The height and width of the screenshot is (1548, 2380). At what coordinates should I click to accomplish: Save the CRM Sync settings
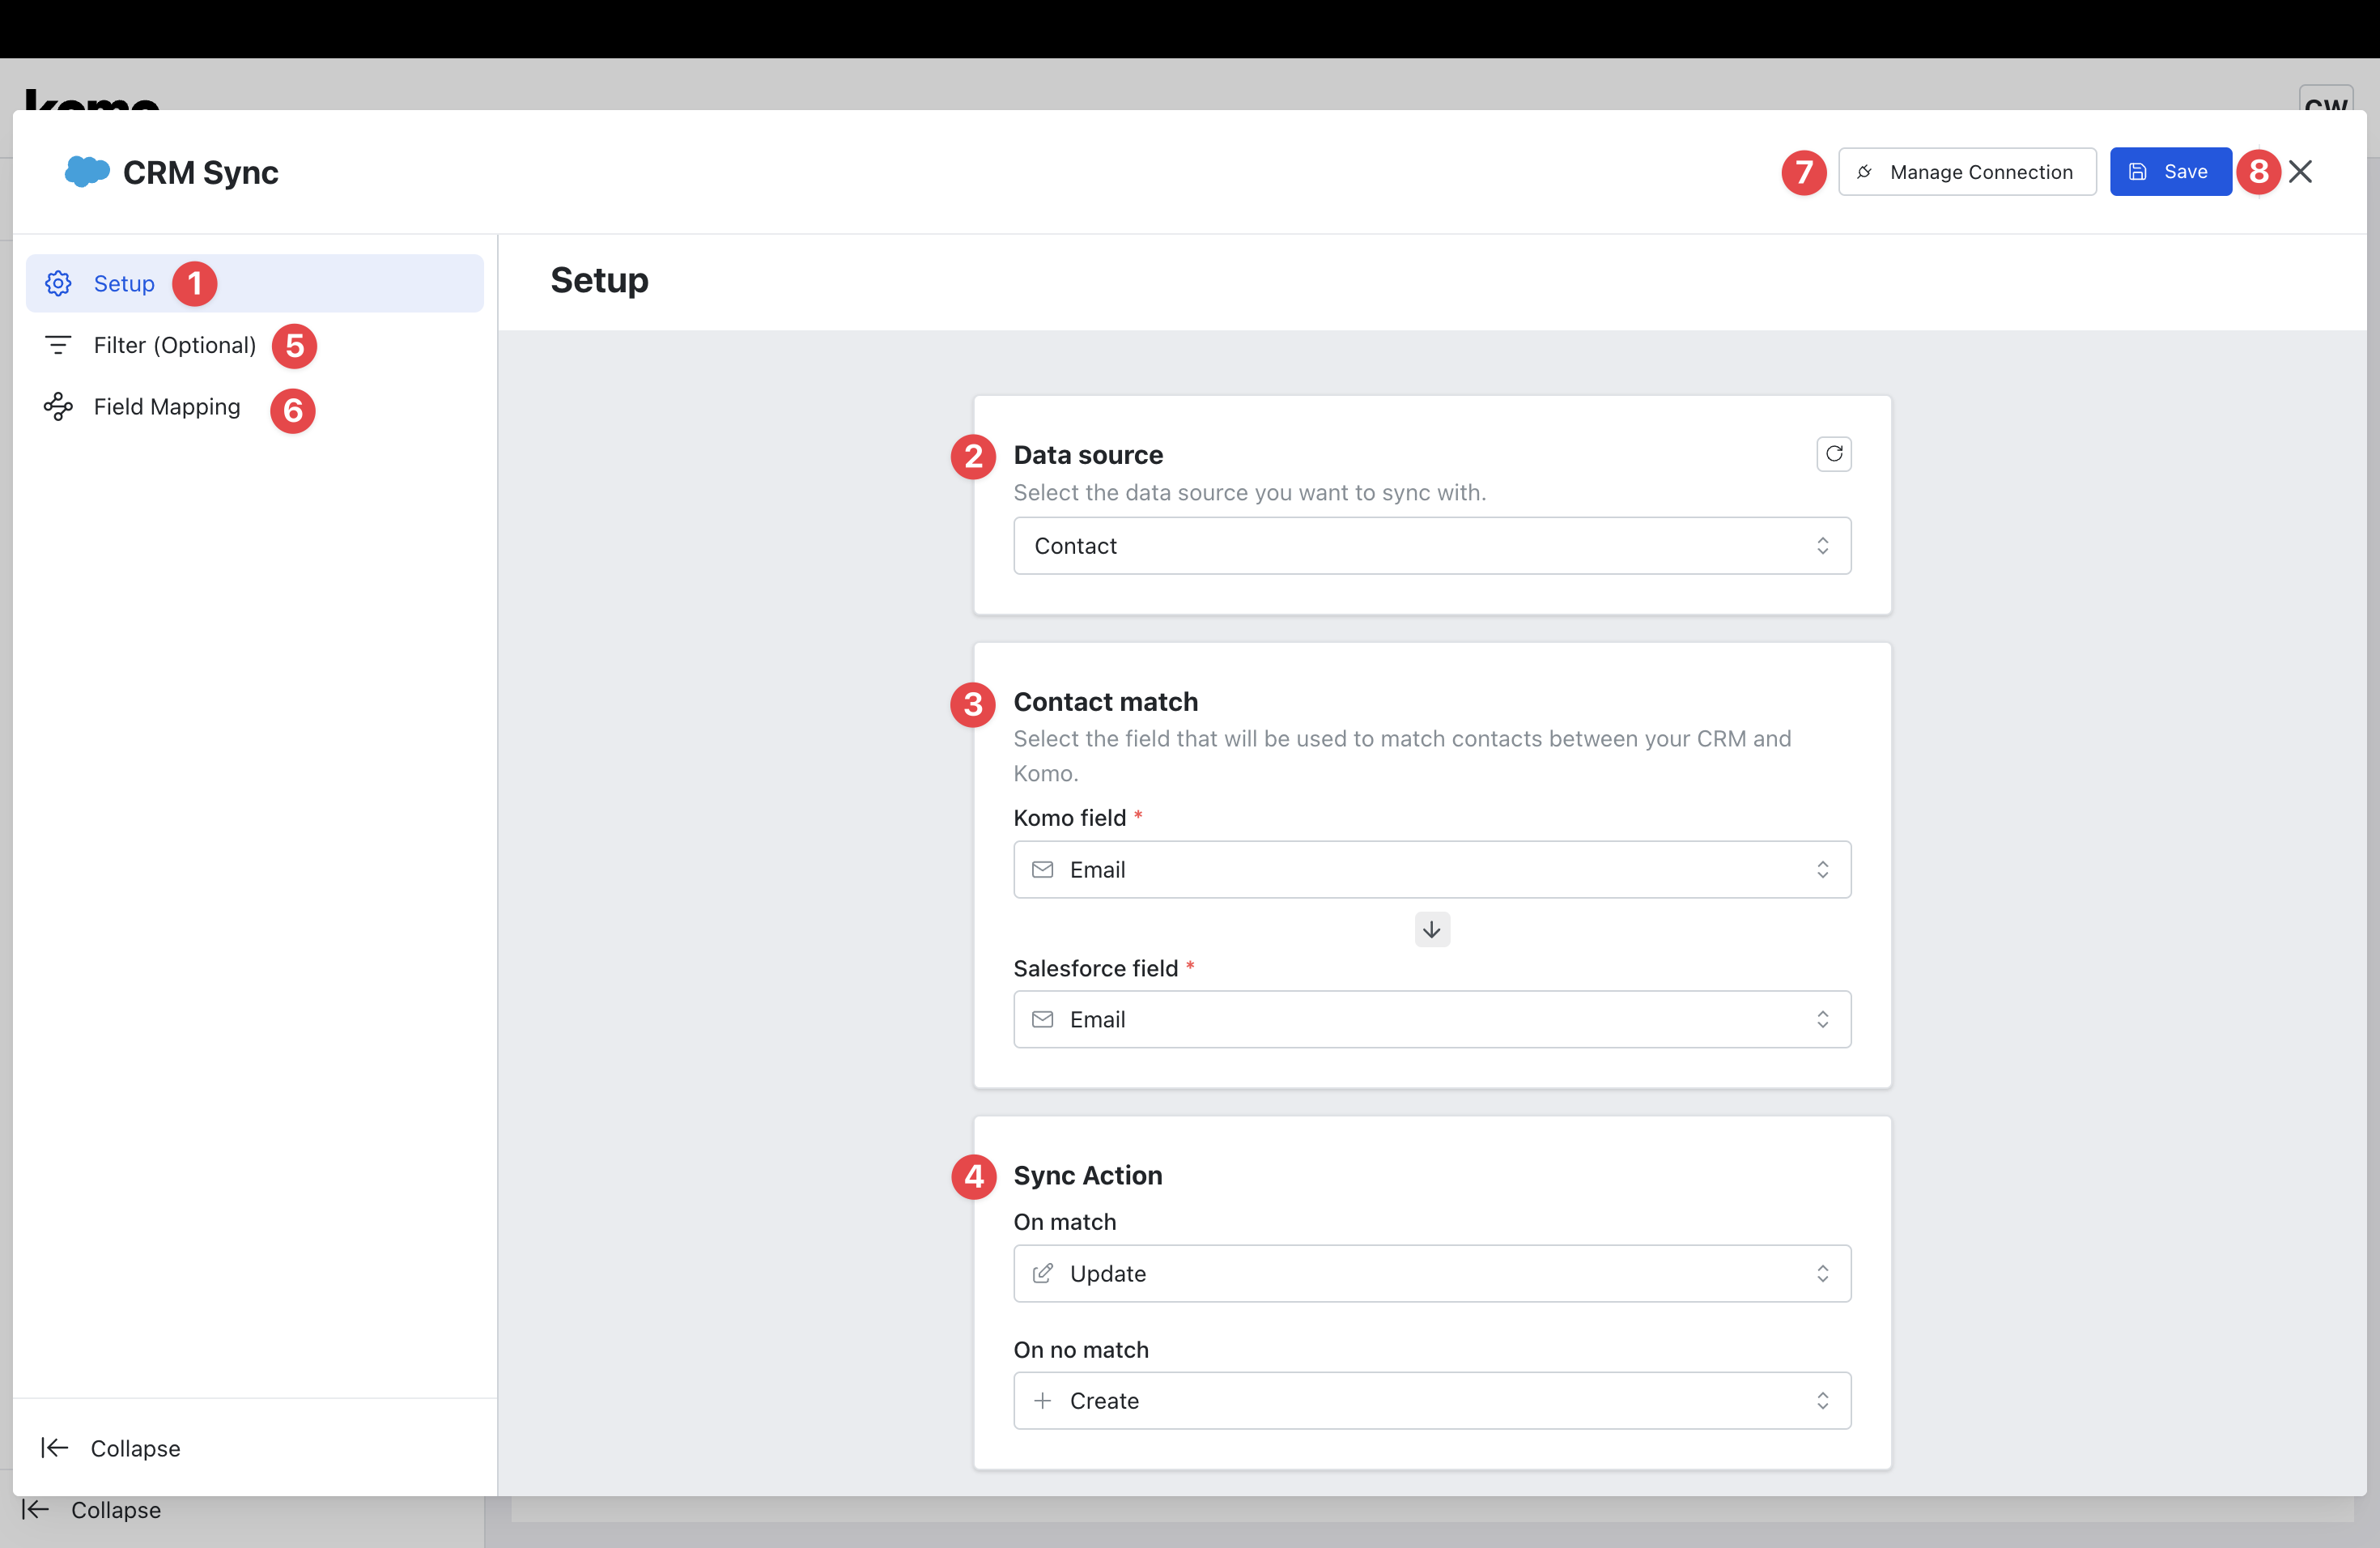tap(2170, 172)
